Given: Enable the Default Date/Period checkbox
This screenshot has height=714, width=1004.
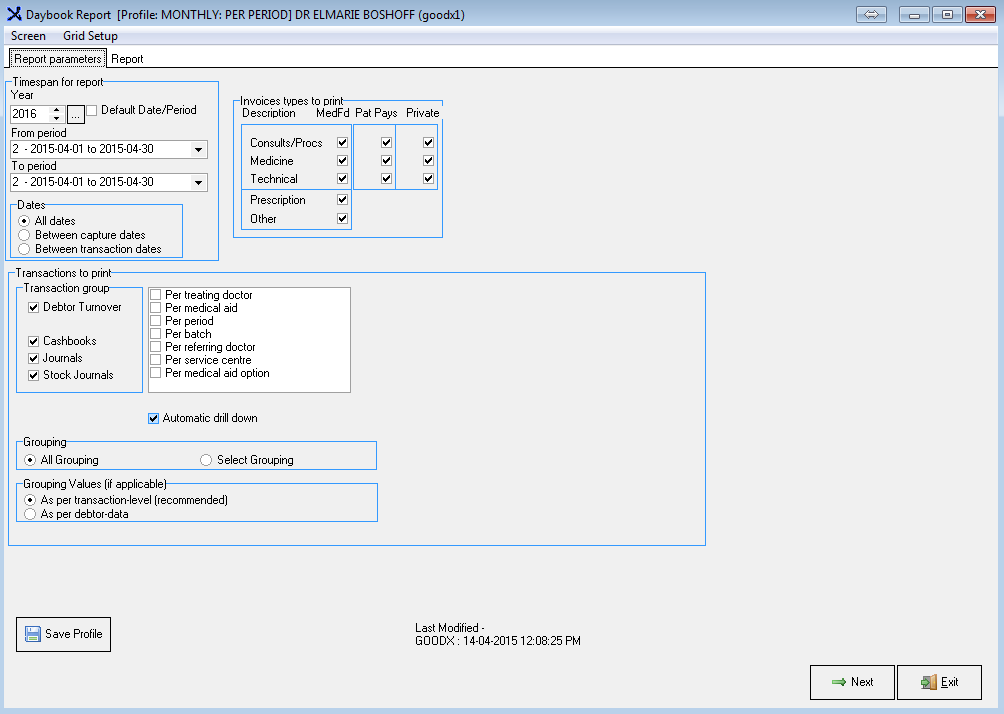Looking at the screenshot, I should coord(92,110).
